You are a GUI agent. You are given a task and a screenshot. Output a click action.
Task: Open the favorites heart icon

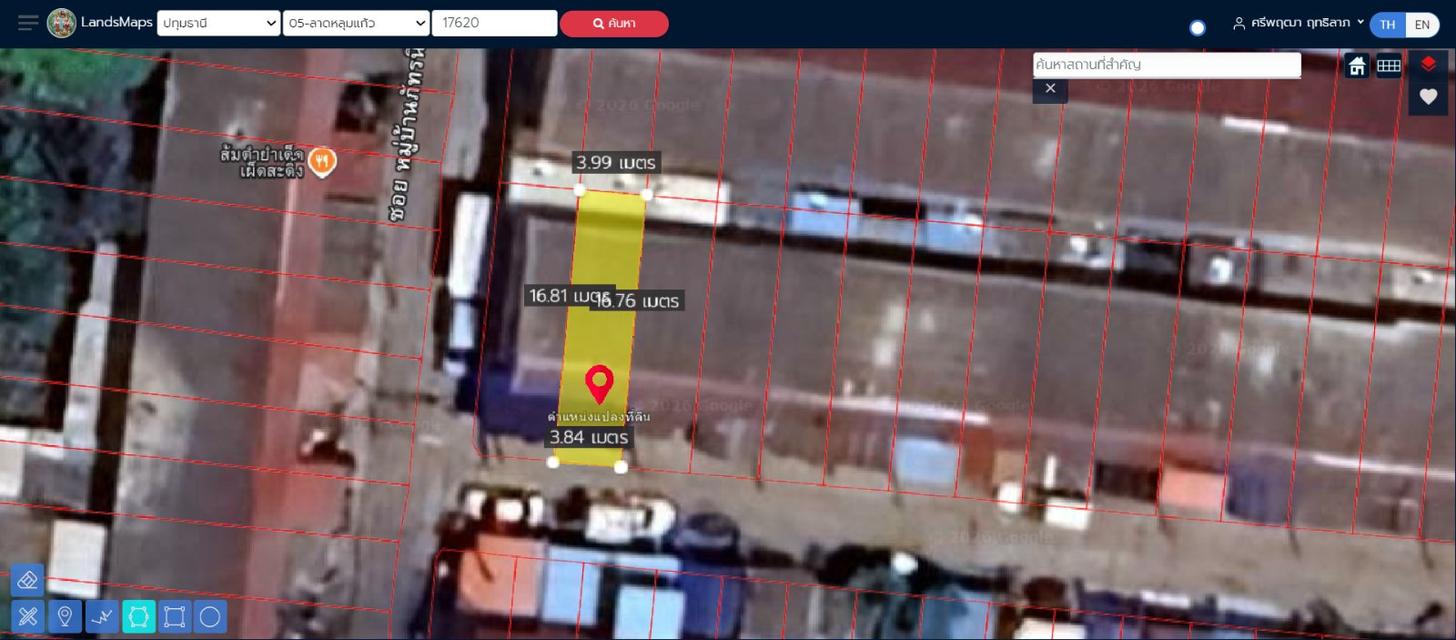coord(1428,97)
